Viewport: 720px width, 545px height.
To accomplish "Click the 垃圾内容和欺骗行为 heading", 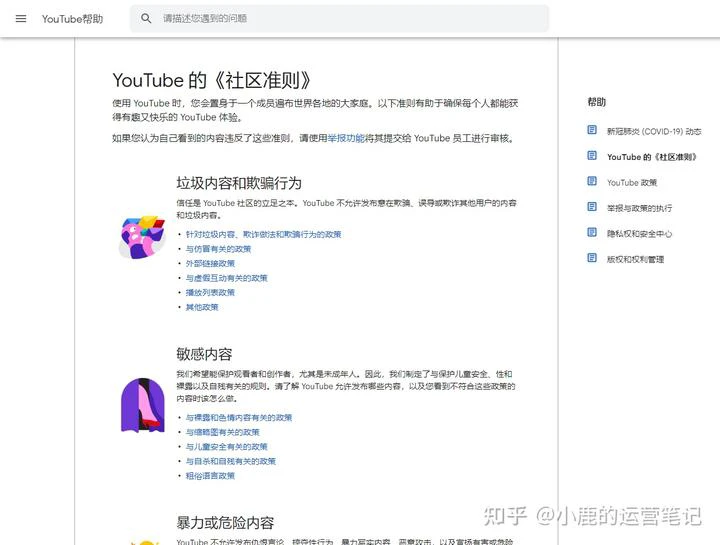I will (x=239, y=183).
